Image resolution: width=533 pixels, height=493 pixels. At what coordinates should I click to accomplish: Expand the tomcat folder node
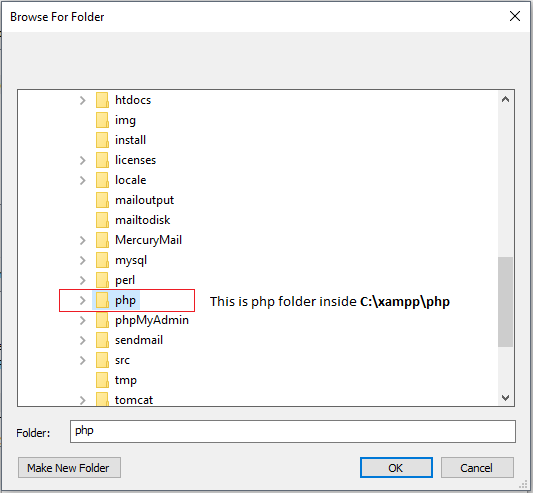pyautogui.click(x=83, y=400)
